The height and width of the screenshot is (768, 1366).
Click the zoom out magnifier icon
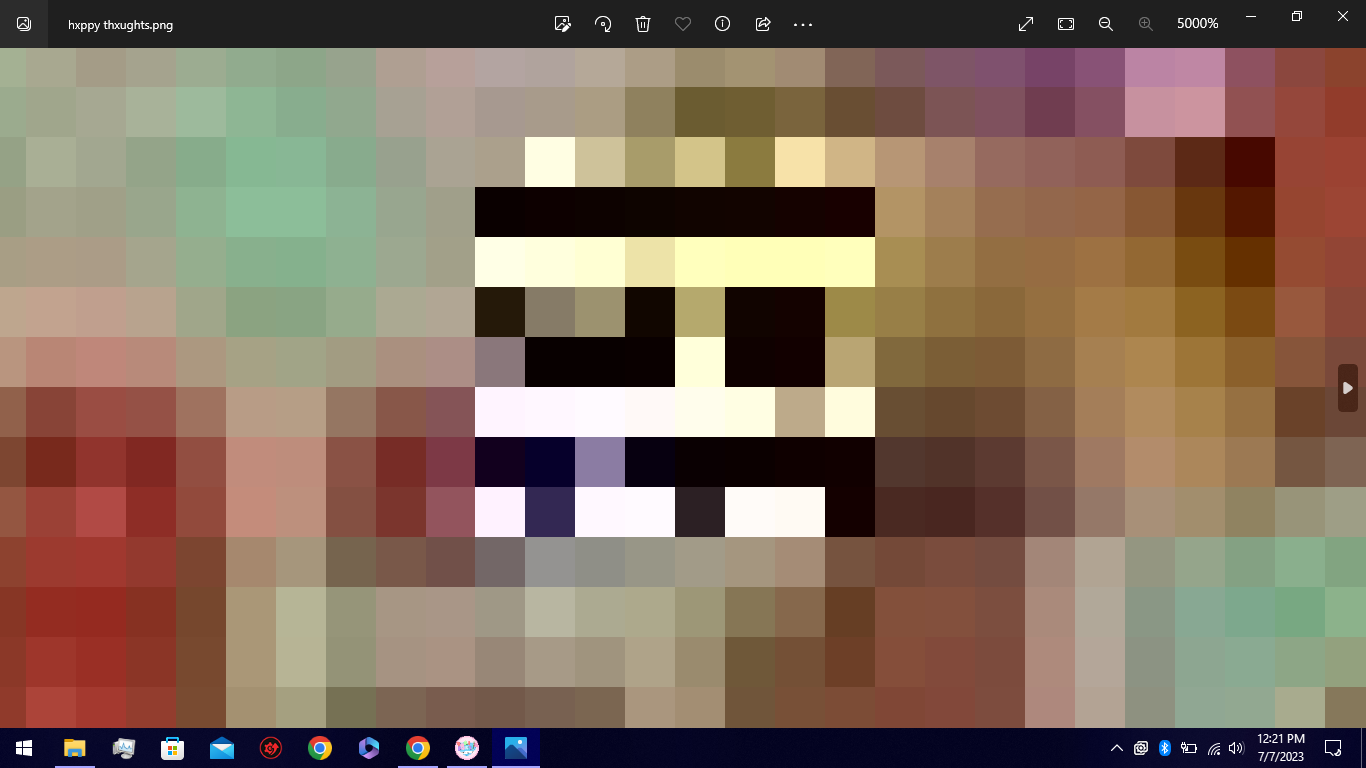coord(1106,24)
